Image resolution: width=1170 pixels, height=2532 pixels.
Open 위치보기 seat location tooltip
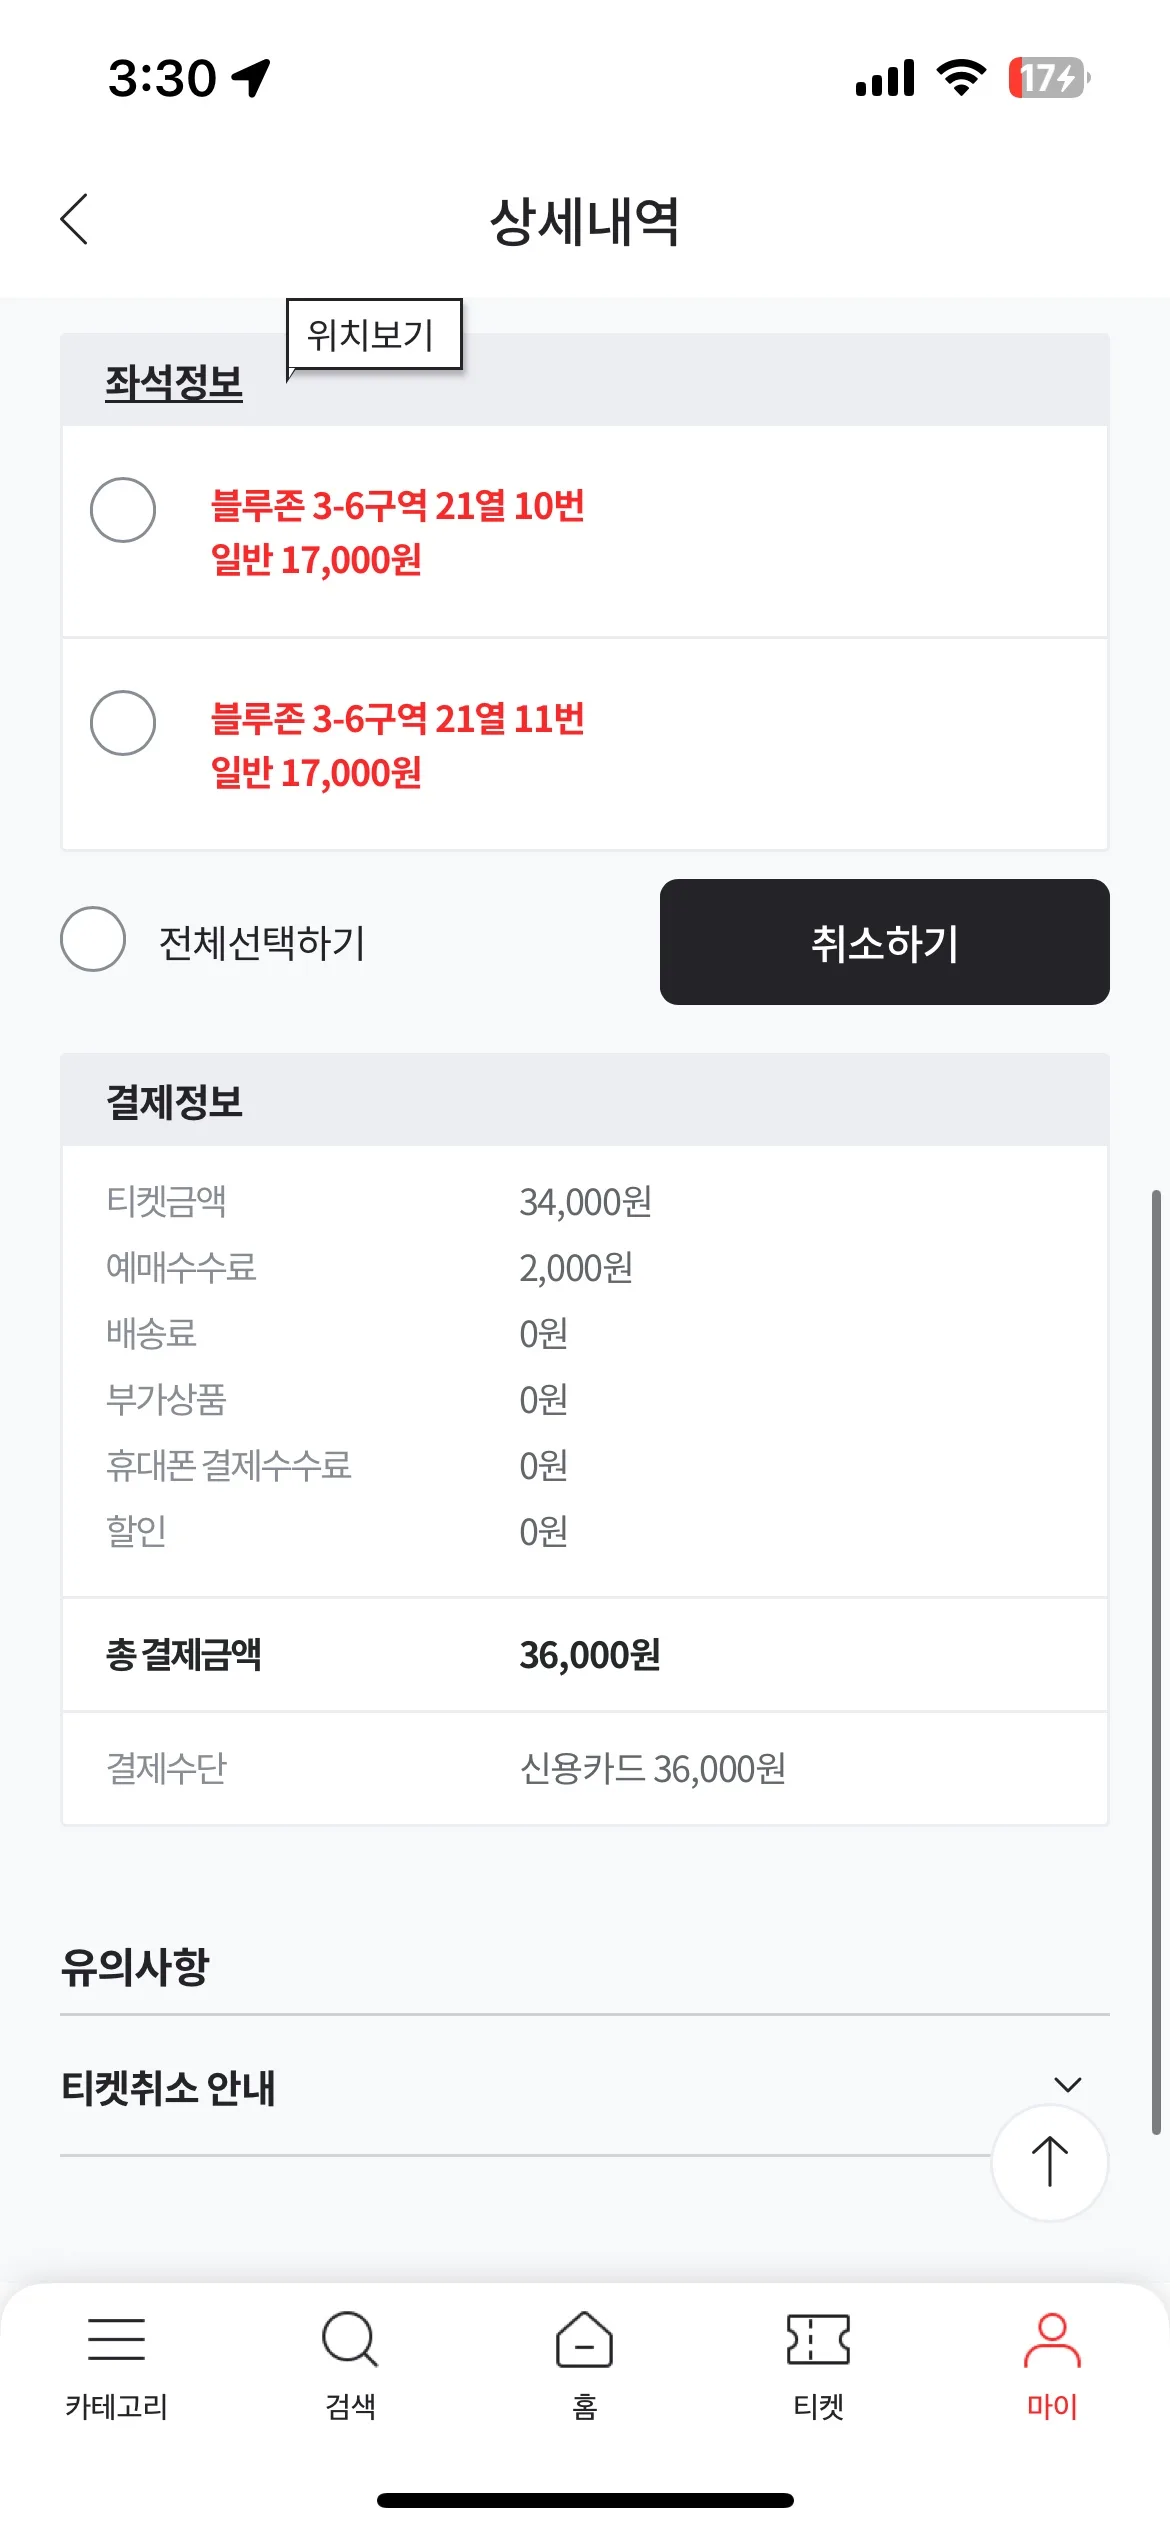coord(374,334)
